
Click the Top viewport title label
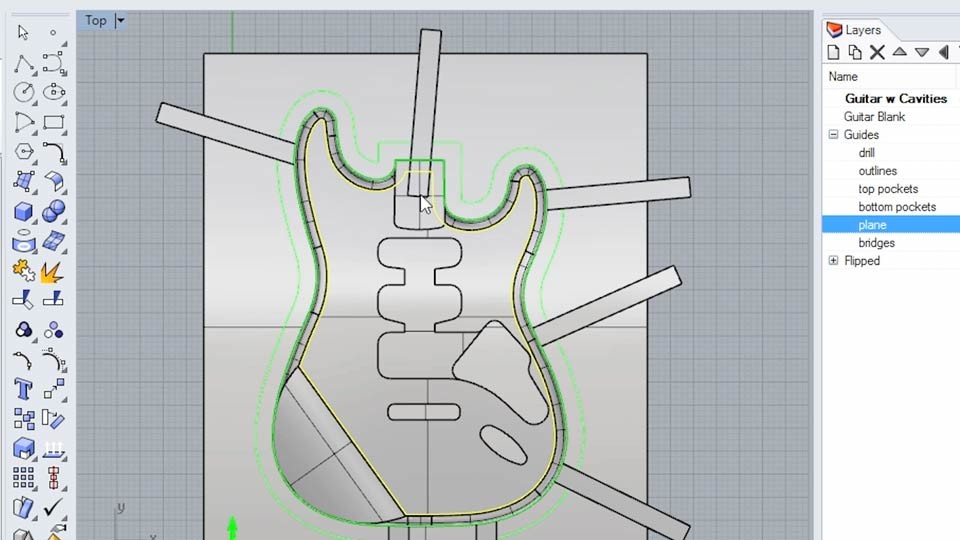point(96,20)
